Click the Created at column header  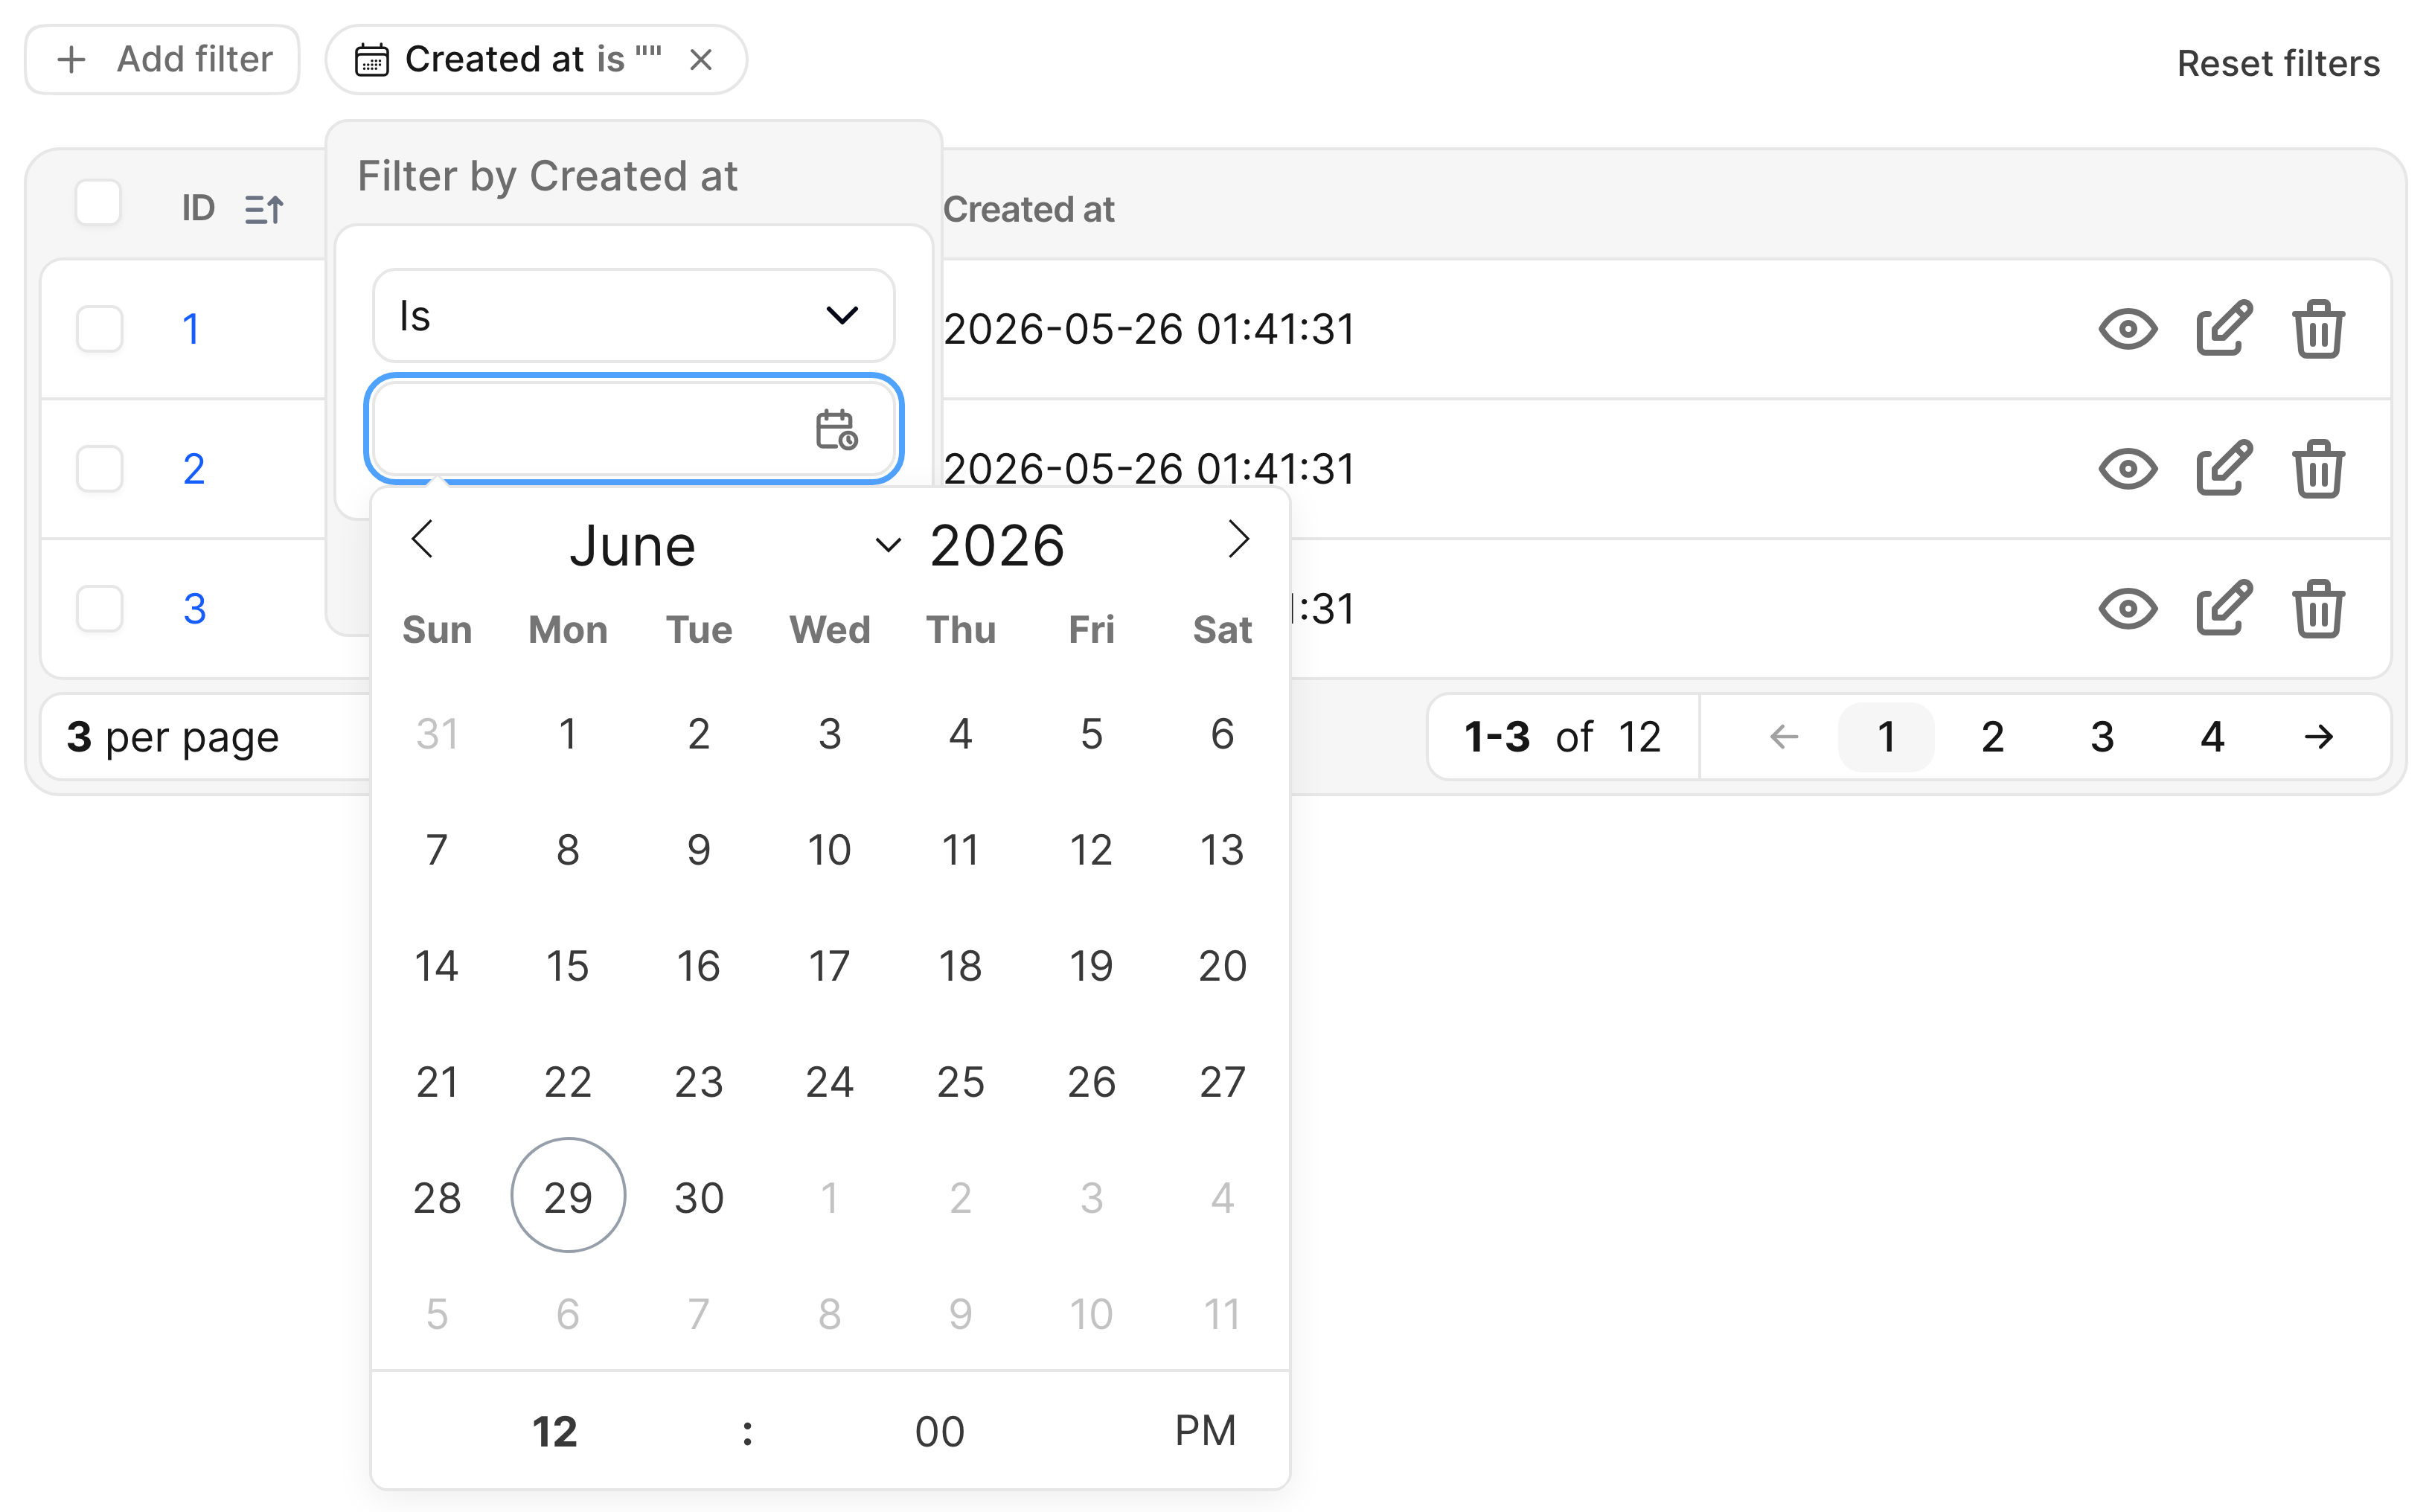pyautogui.click(x=1028, y=209)
